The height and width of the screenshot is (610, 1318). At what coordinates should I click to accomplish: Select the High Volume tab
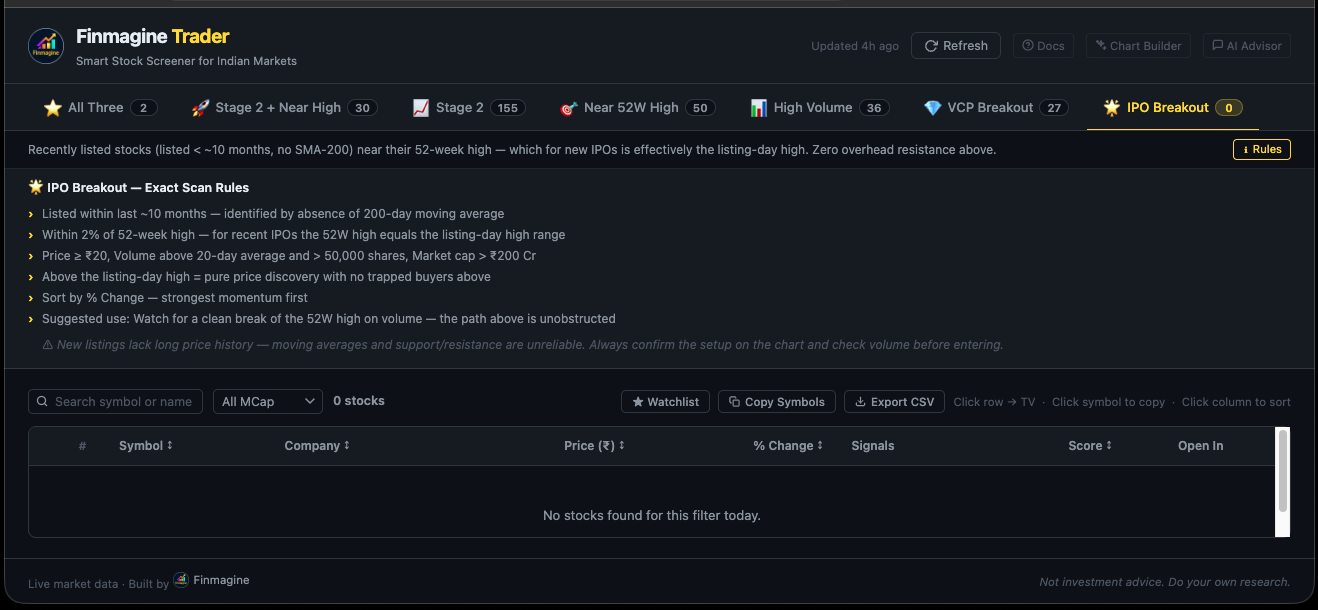(x=817, y=108)
